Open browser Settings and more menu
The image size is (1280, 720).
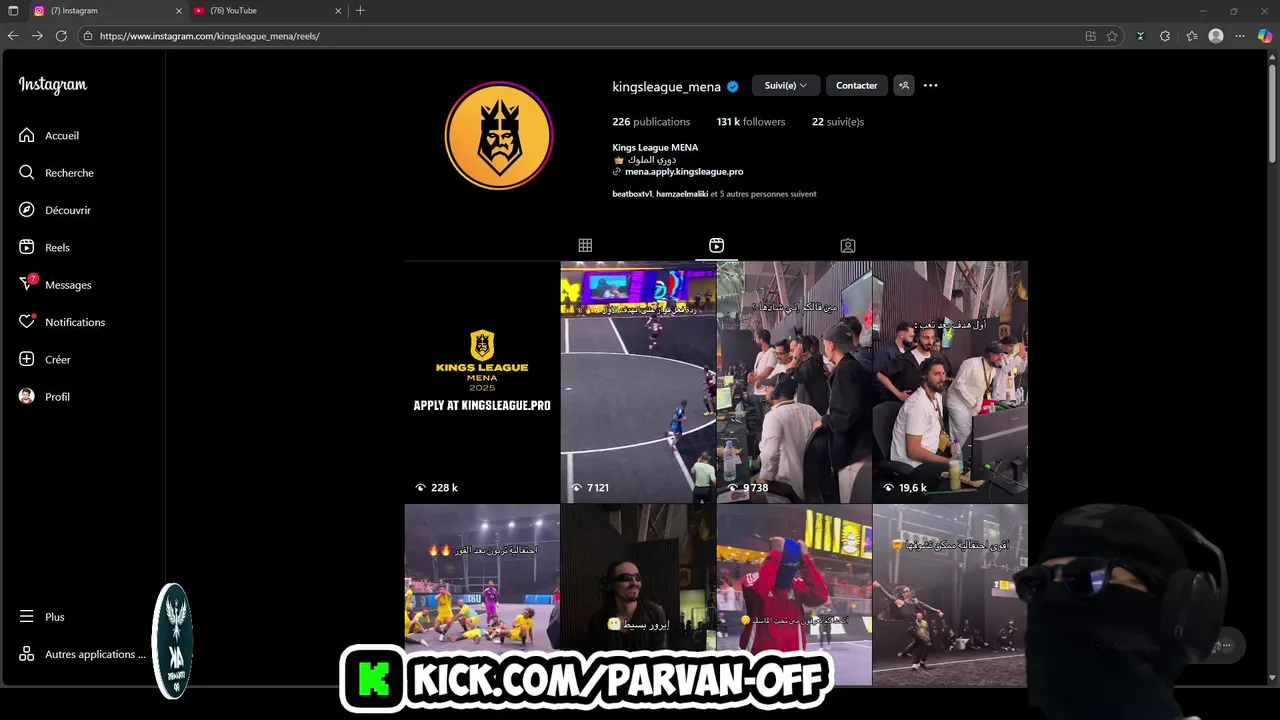(1240, 36)
